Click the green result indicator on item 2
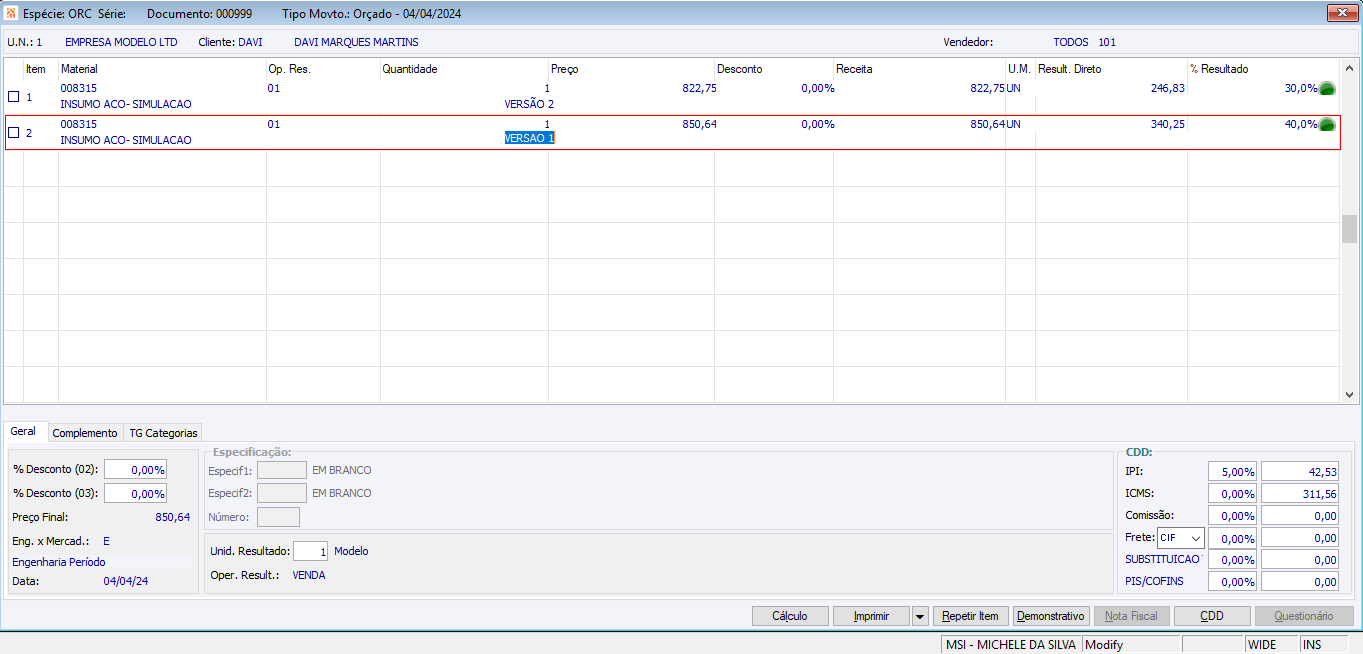Viewport: 1363px width, 654px height. coord(1327,125)
